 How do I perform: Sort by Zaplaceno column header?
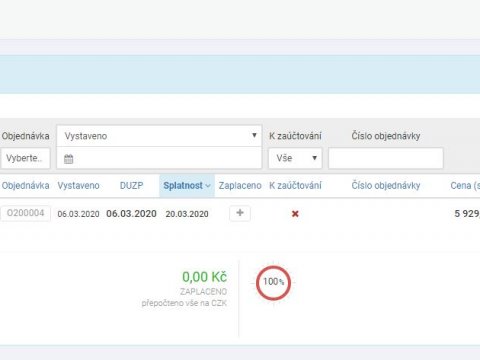pos(240,185)
